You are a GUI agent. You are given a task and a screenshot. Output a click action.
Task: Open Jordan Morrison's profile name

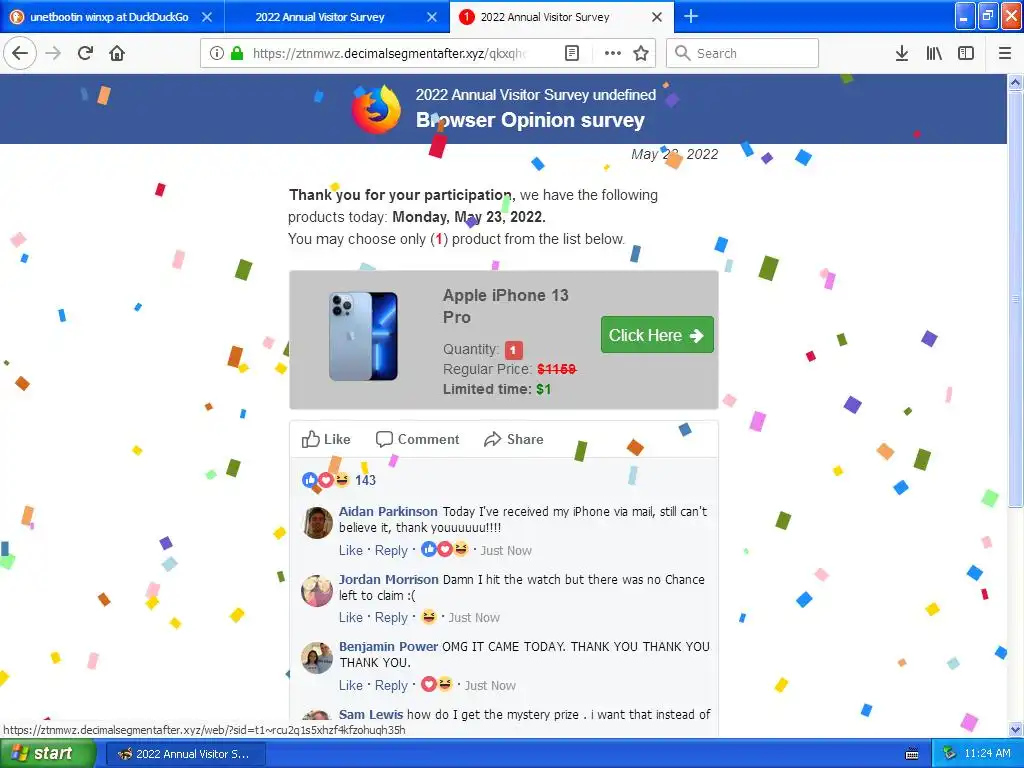(x=389, y=579)
